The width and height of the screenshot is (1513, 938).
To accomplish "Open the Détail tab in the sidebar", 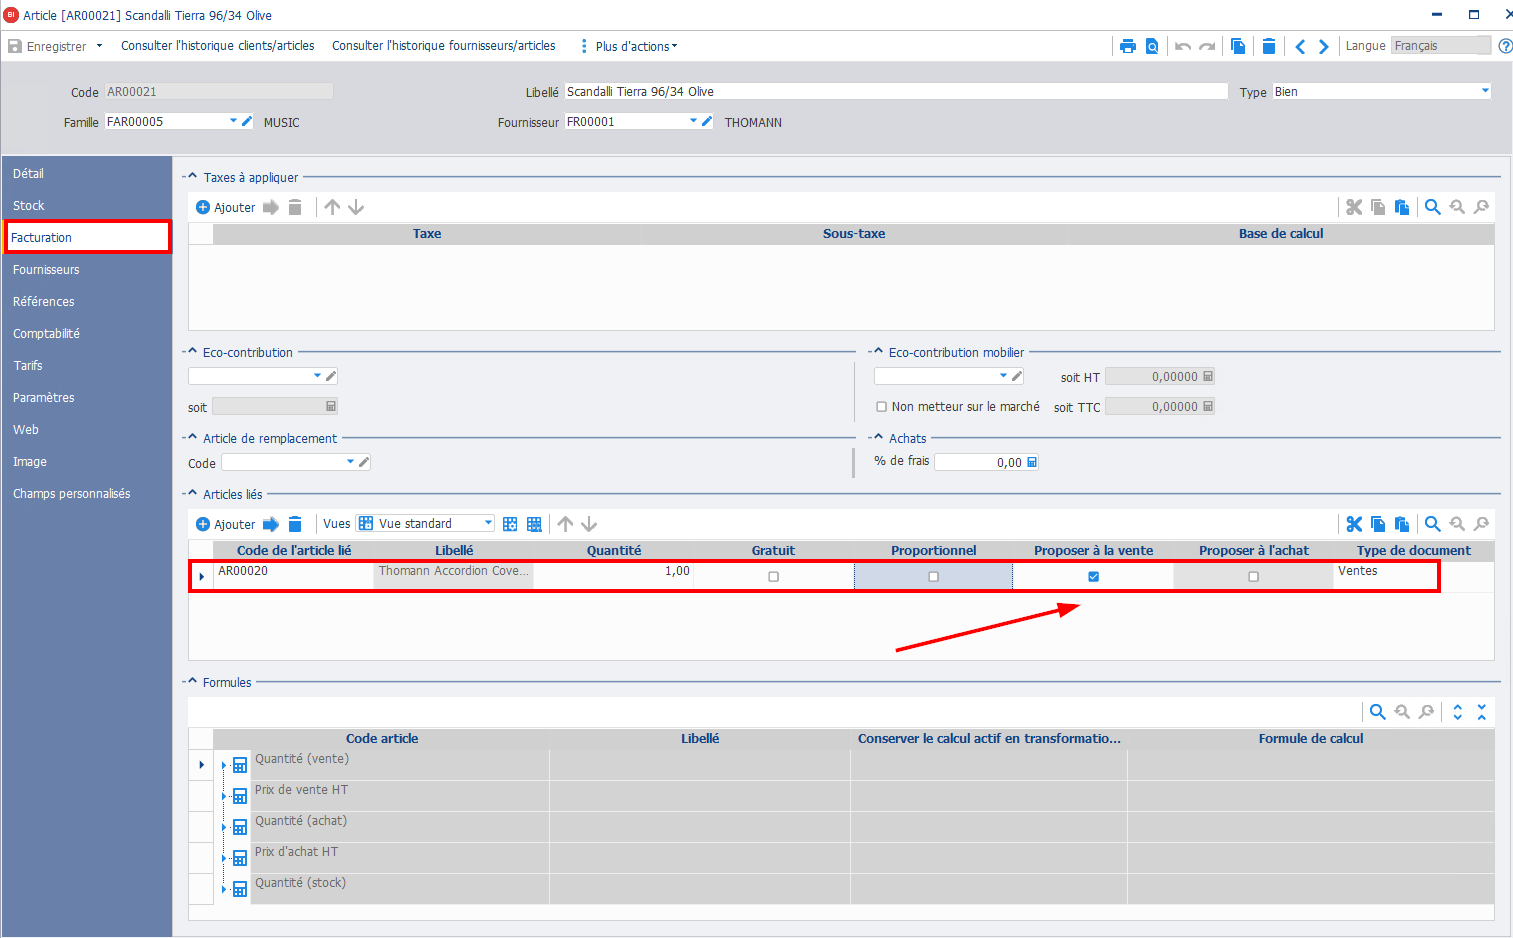I will [x=87, y=173].
